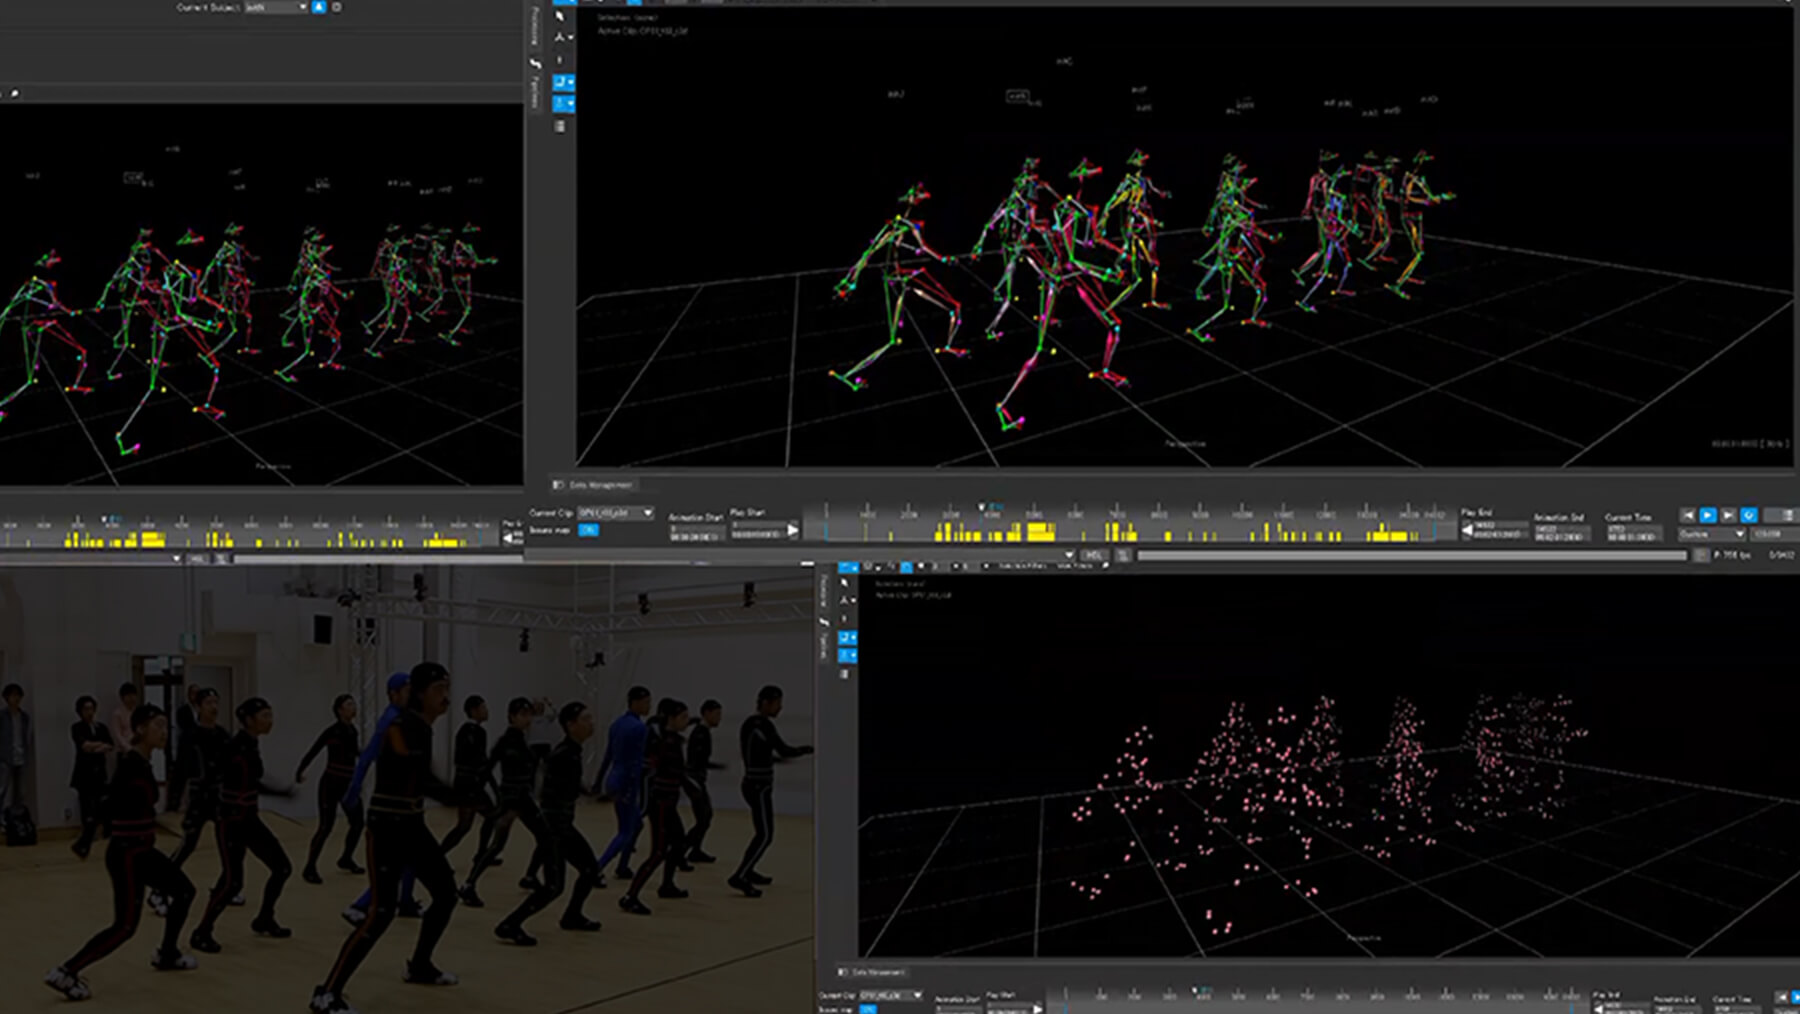Screen dimensions: 1800x1014
Task: Expand the playback mode dropdown under transport buttons
Action: [x=1712, y=534]
